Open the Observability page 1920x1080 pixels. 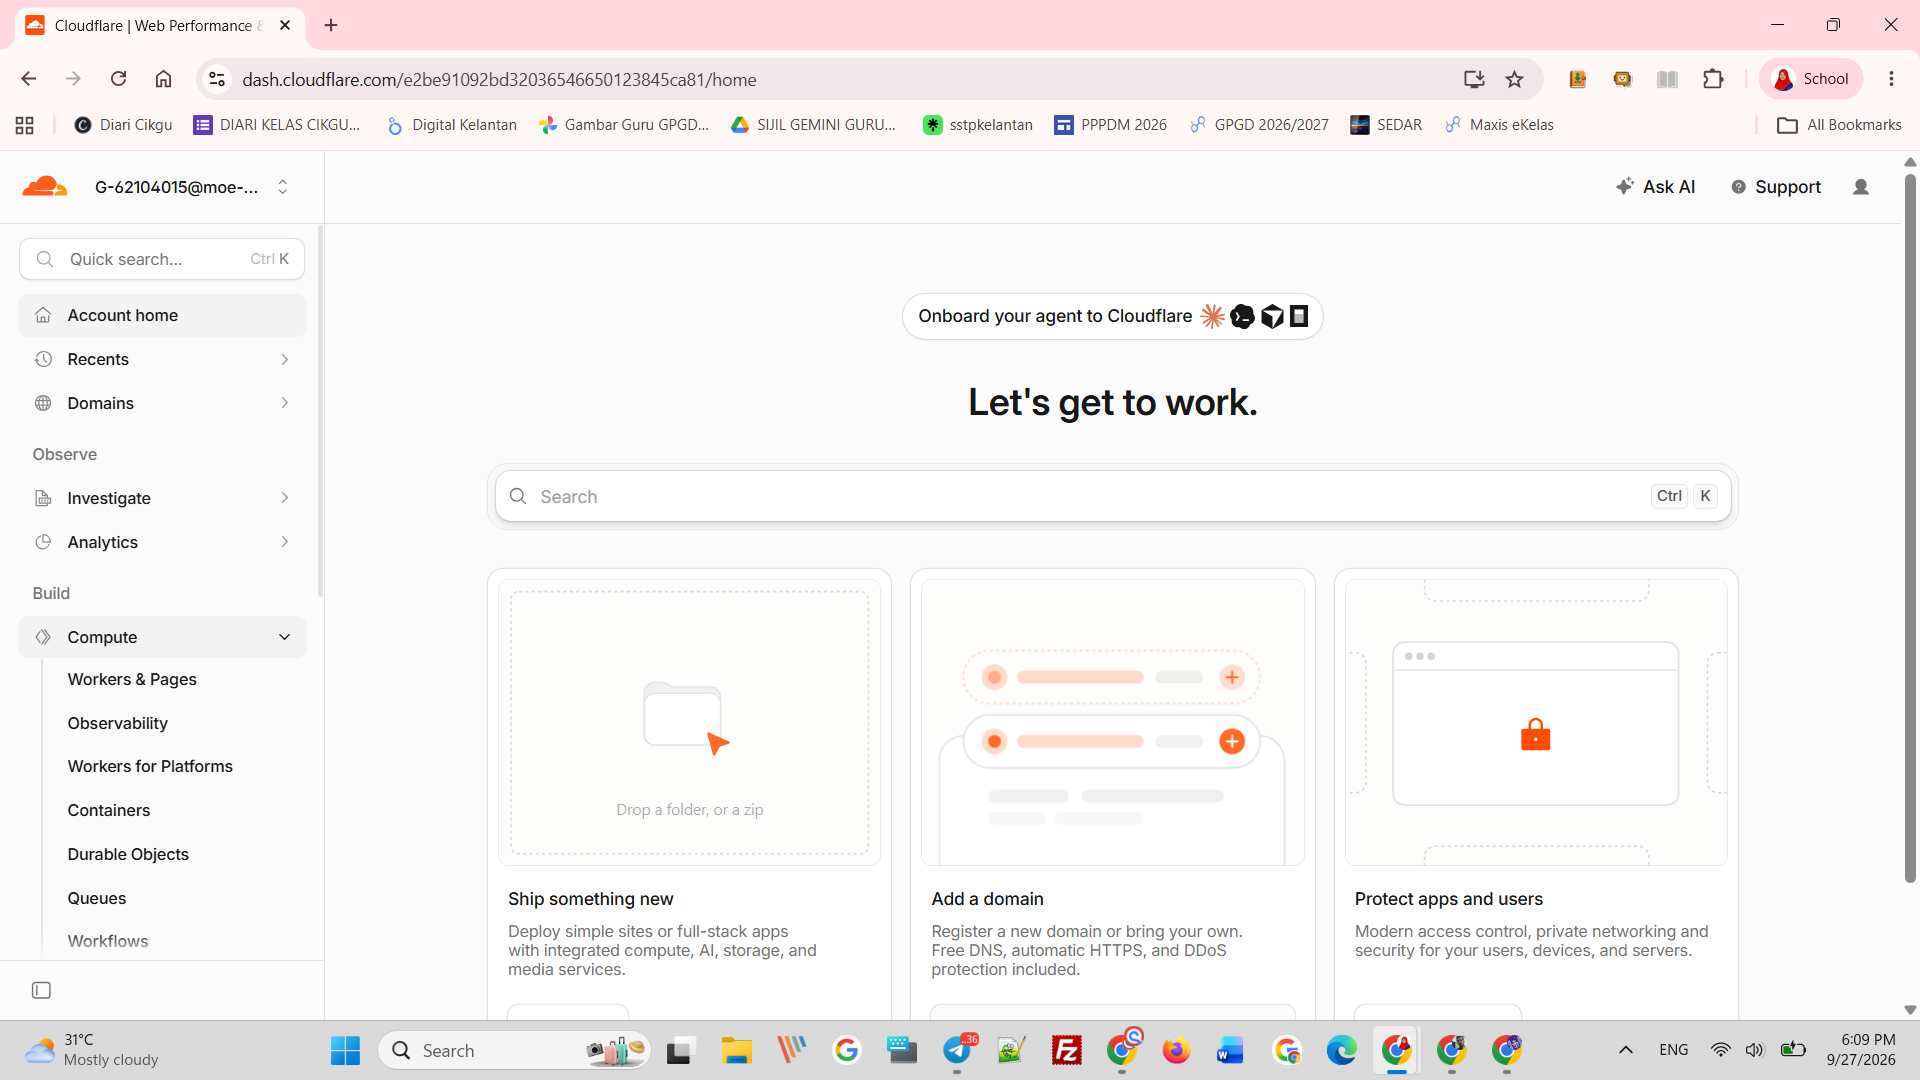coord(118,723)
